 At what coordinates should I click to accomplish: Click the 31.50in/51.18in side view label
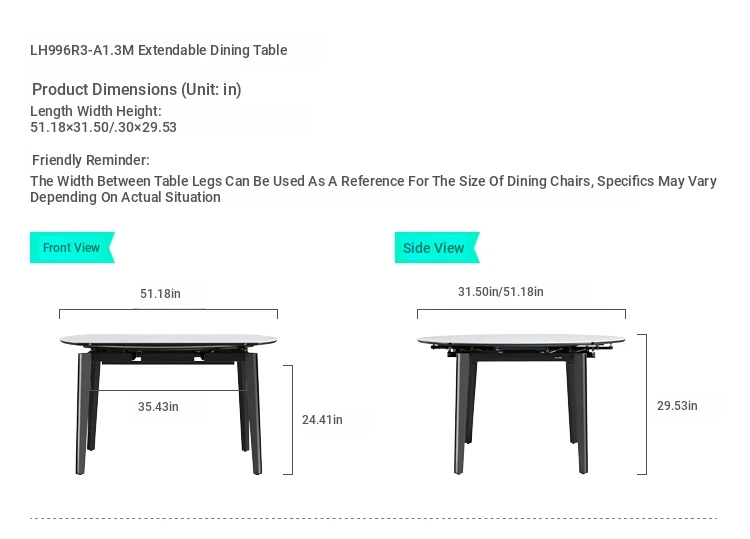click(501, 292)
